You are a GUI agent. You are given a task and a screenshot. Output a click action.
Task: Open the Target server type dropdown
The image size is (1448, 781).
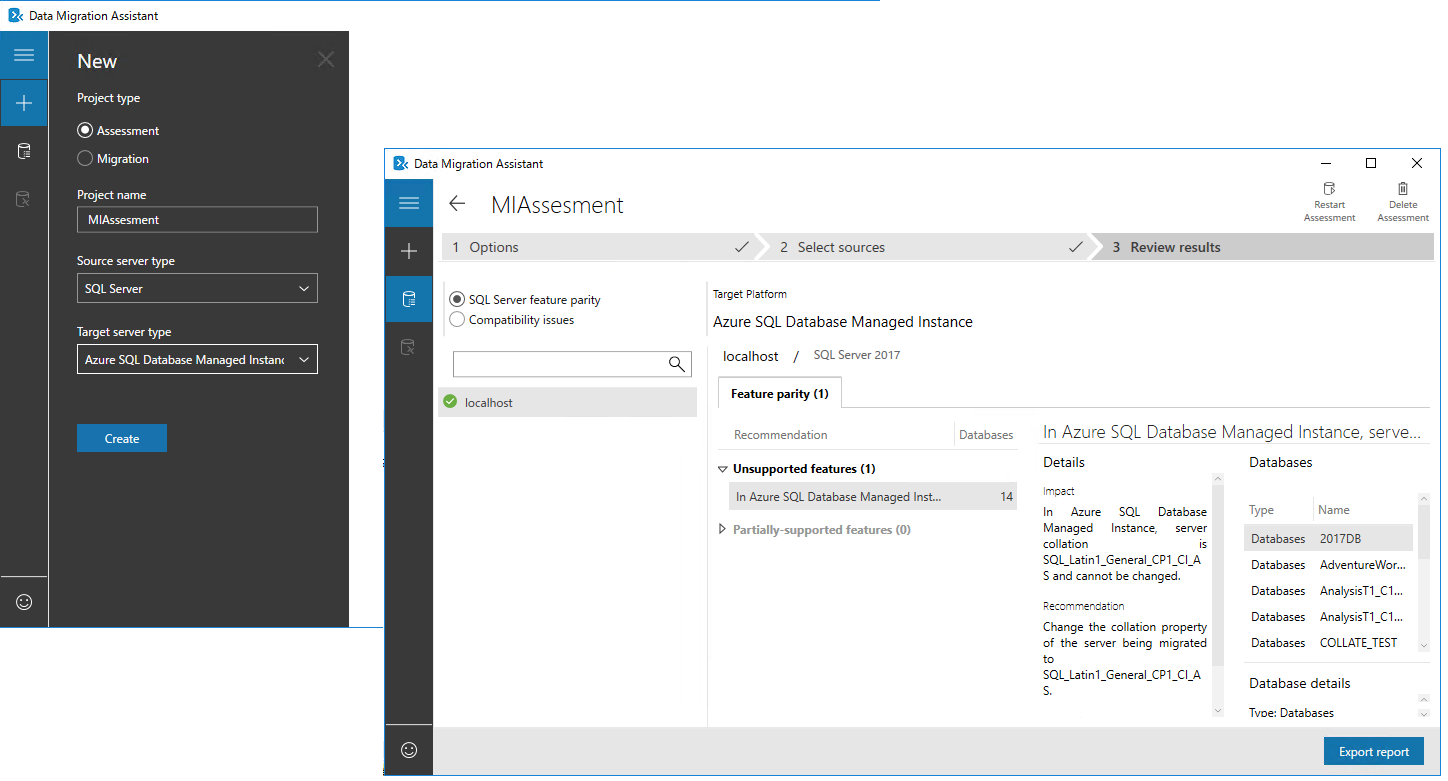pos(197,360)
